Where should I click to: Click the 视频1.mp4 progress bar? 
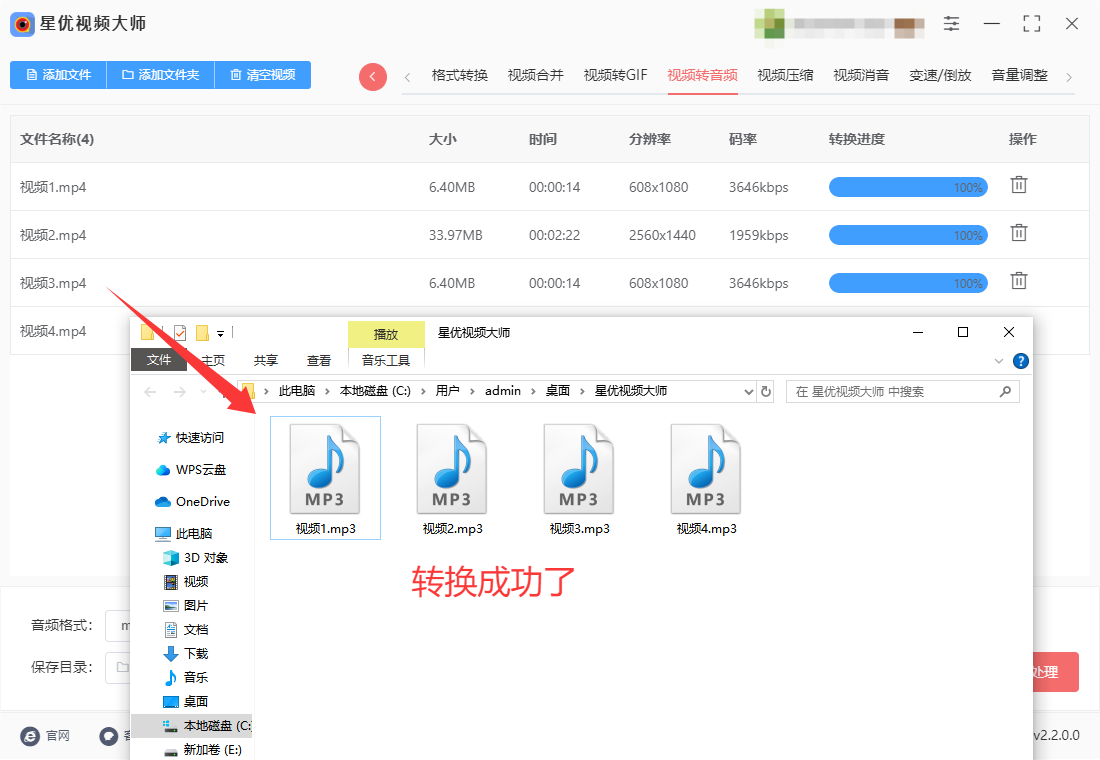[908, 187]
